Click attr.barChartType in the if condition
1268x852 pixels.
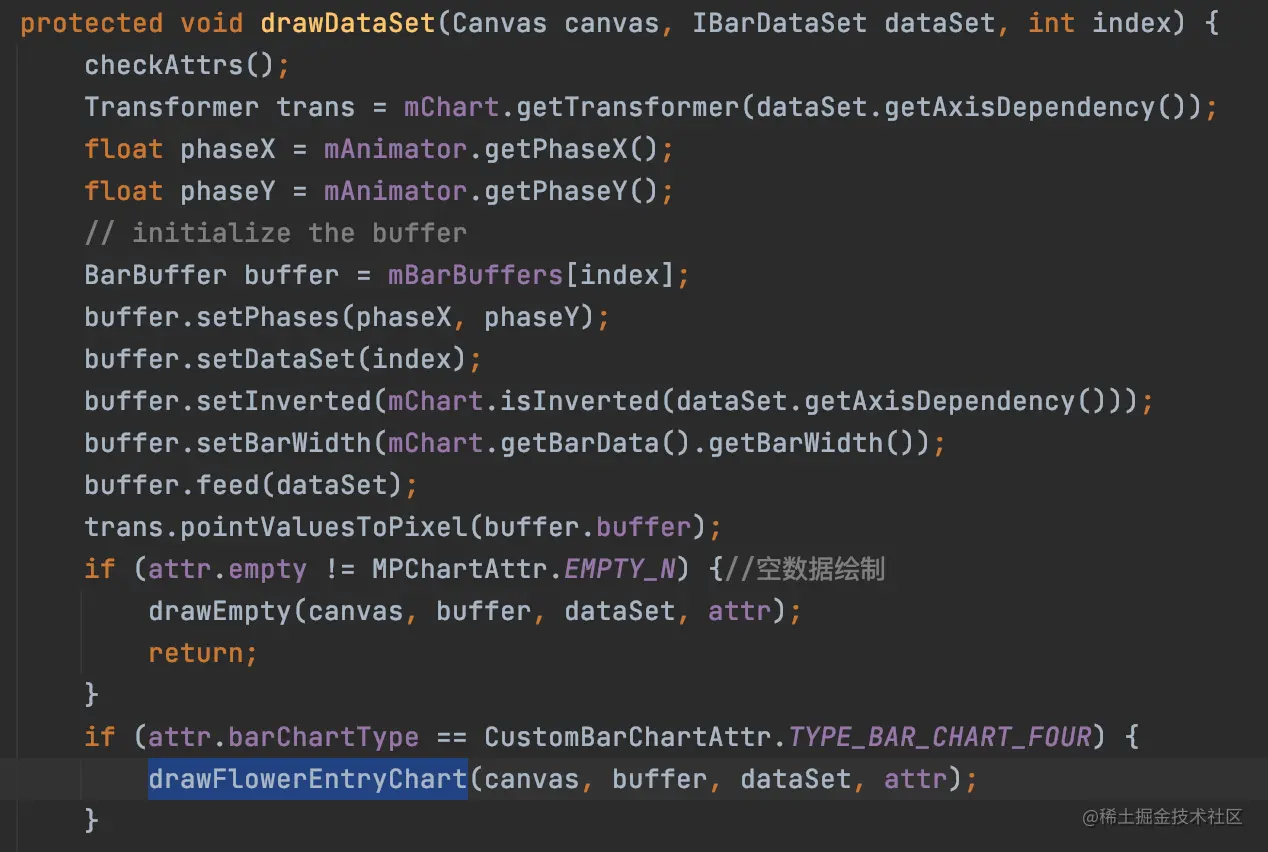(x=283, y=737)
